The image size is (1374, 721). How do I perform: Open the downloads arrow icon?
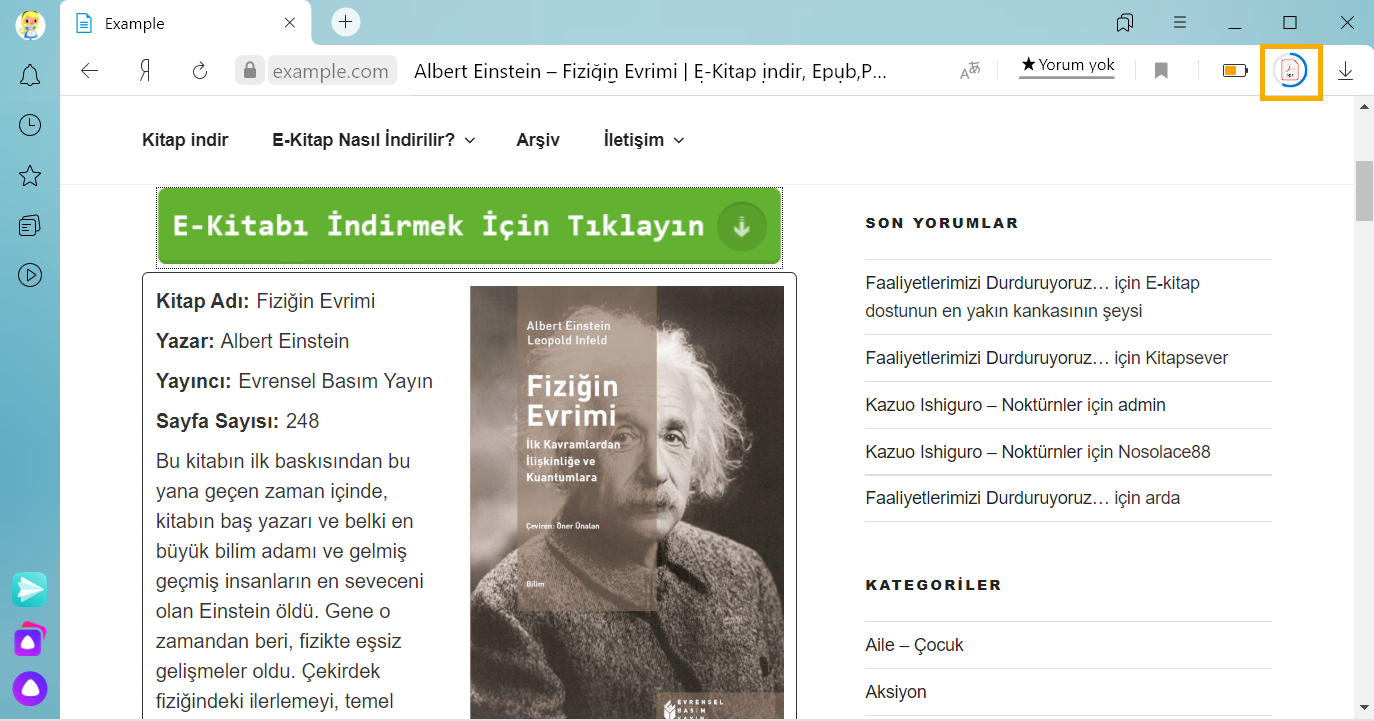coord(1346,71)
